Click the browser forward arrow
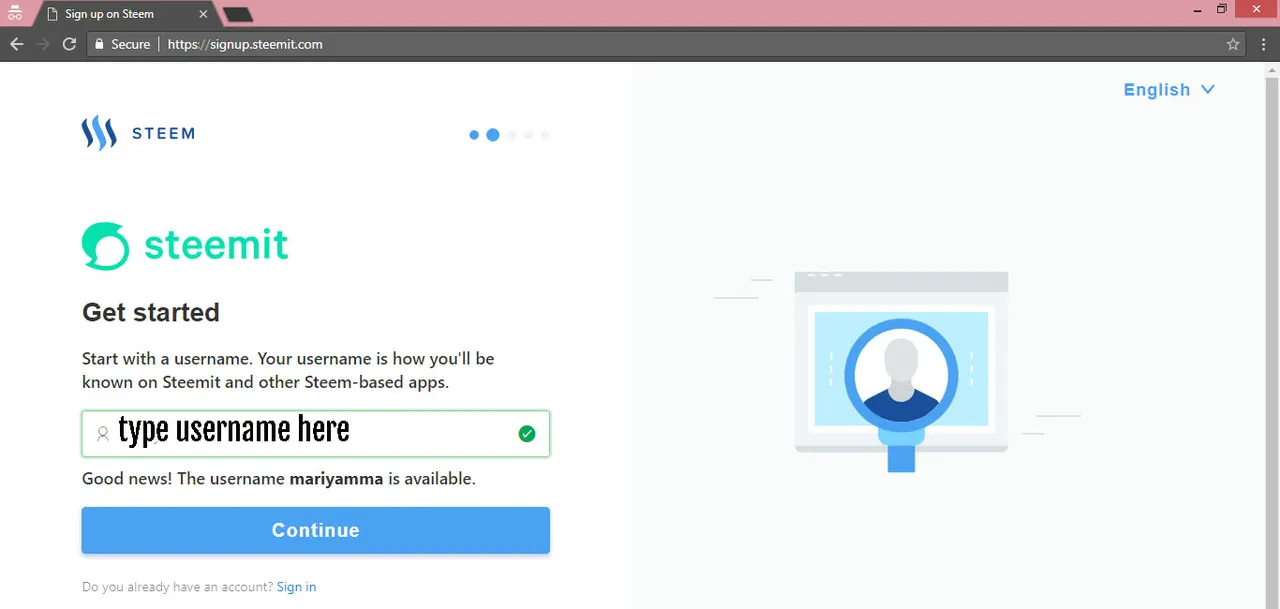 [x=43, y=44]
